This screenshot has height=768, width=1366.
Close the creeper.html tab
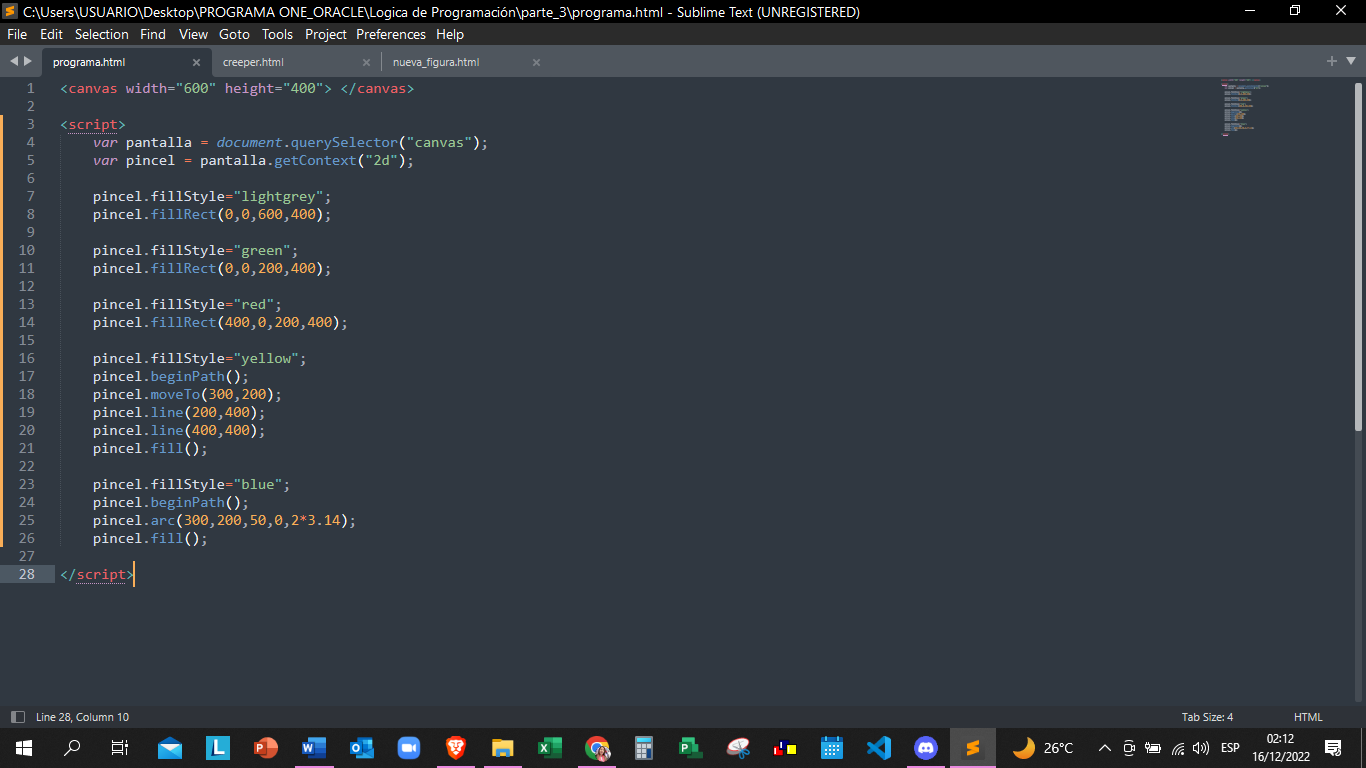pos(366,62)
